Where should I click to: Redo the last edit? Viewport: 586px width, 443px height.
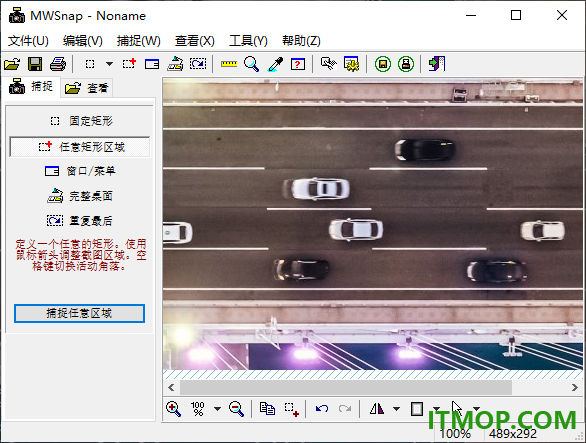(345, 409)
